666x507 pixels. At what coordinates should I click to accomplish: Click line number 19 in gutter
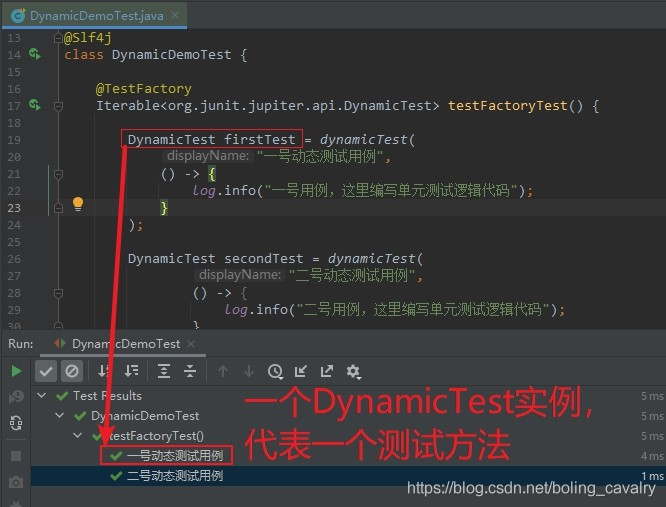14,140
